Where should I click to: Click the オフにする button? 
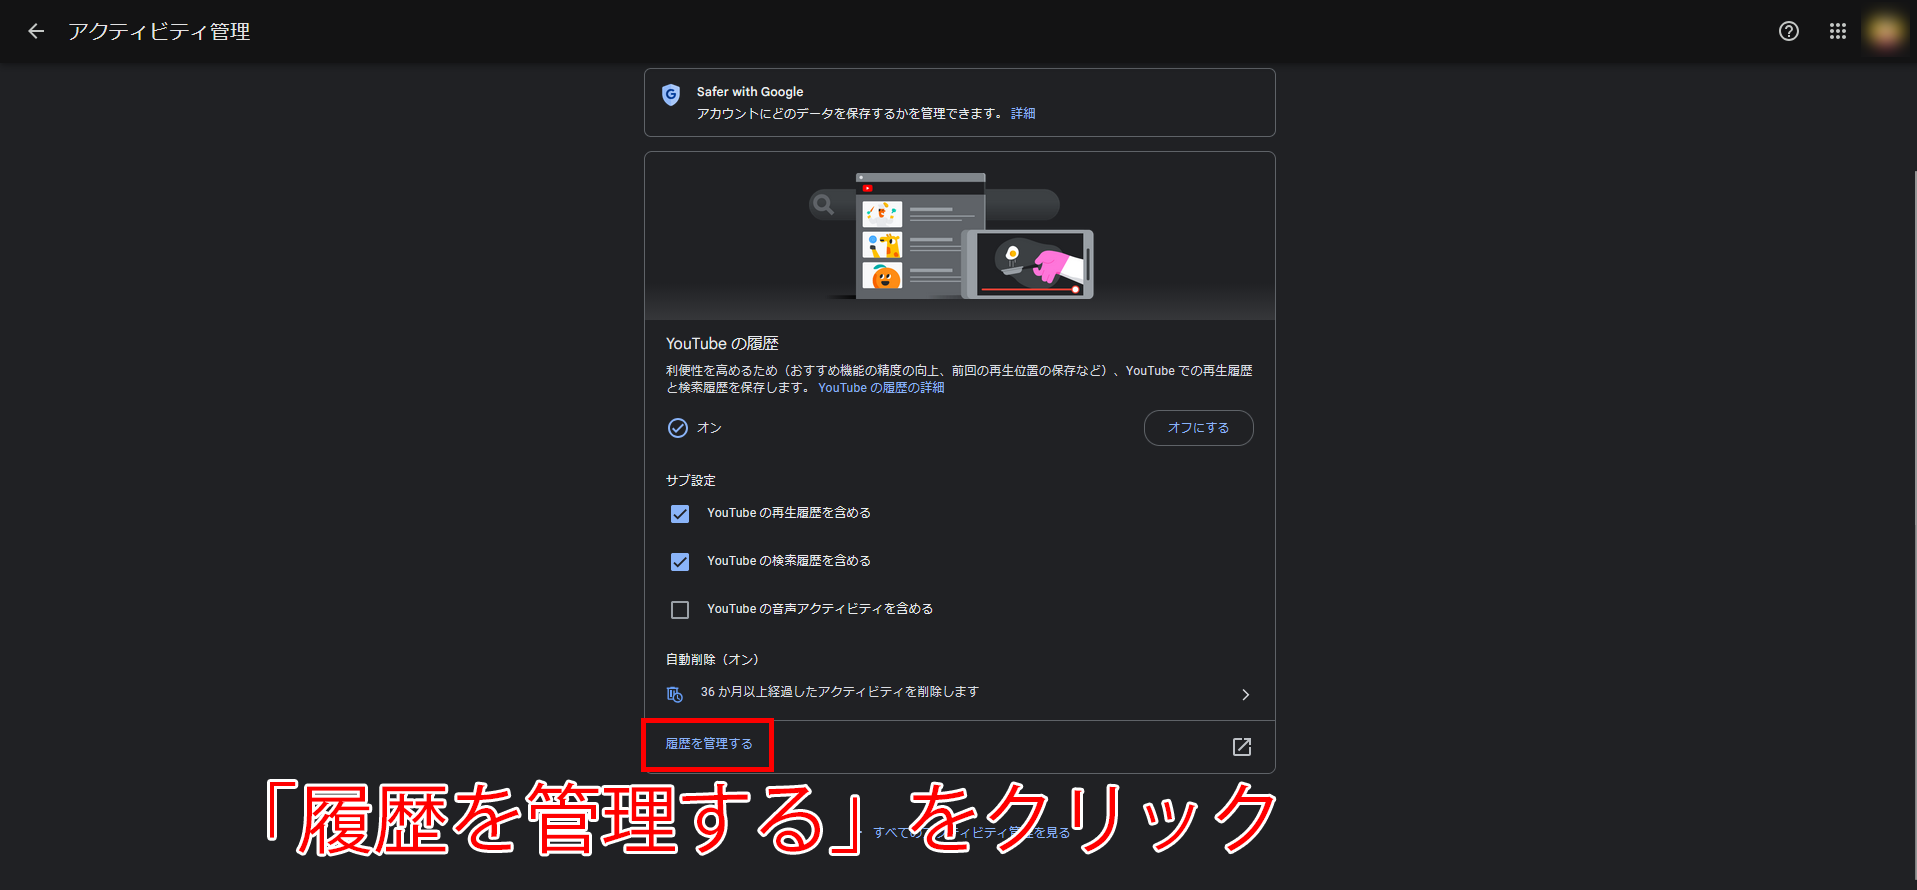click(x=1198, y=428)
